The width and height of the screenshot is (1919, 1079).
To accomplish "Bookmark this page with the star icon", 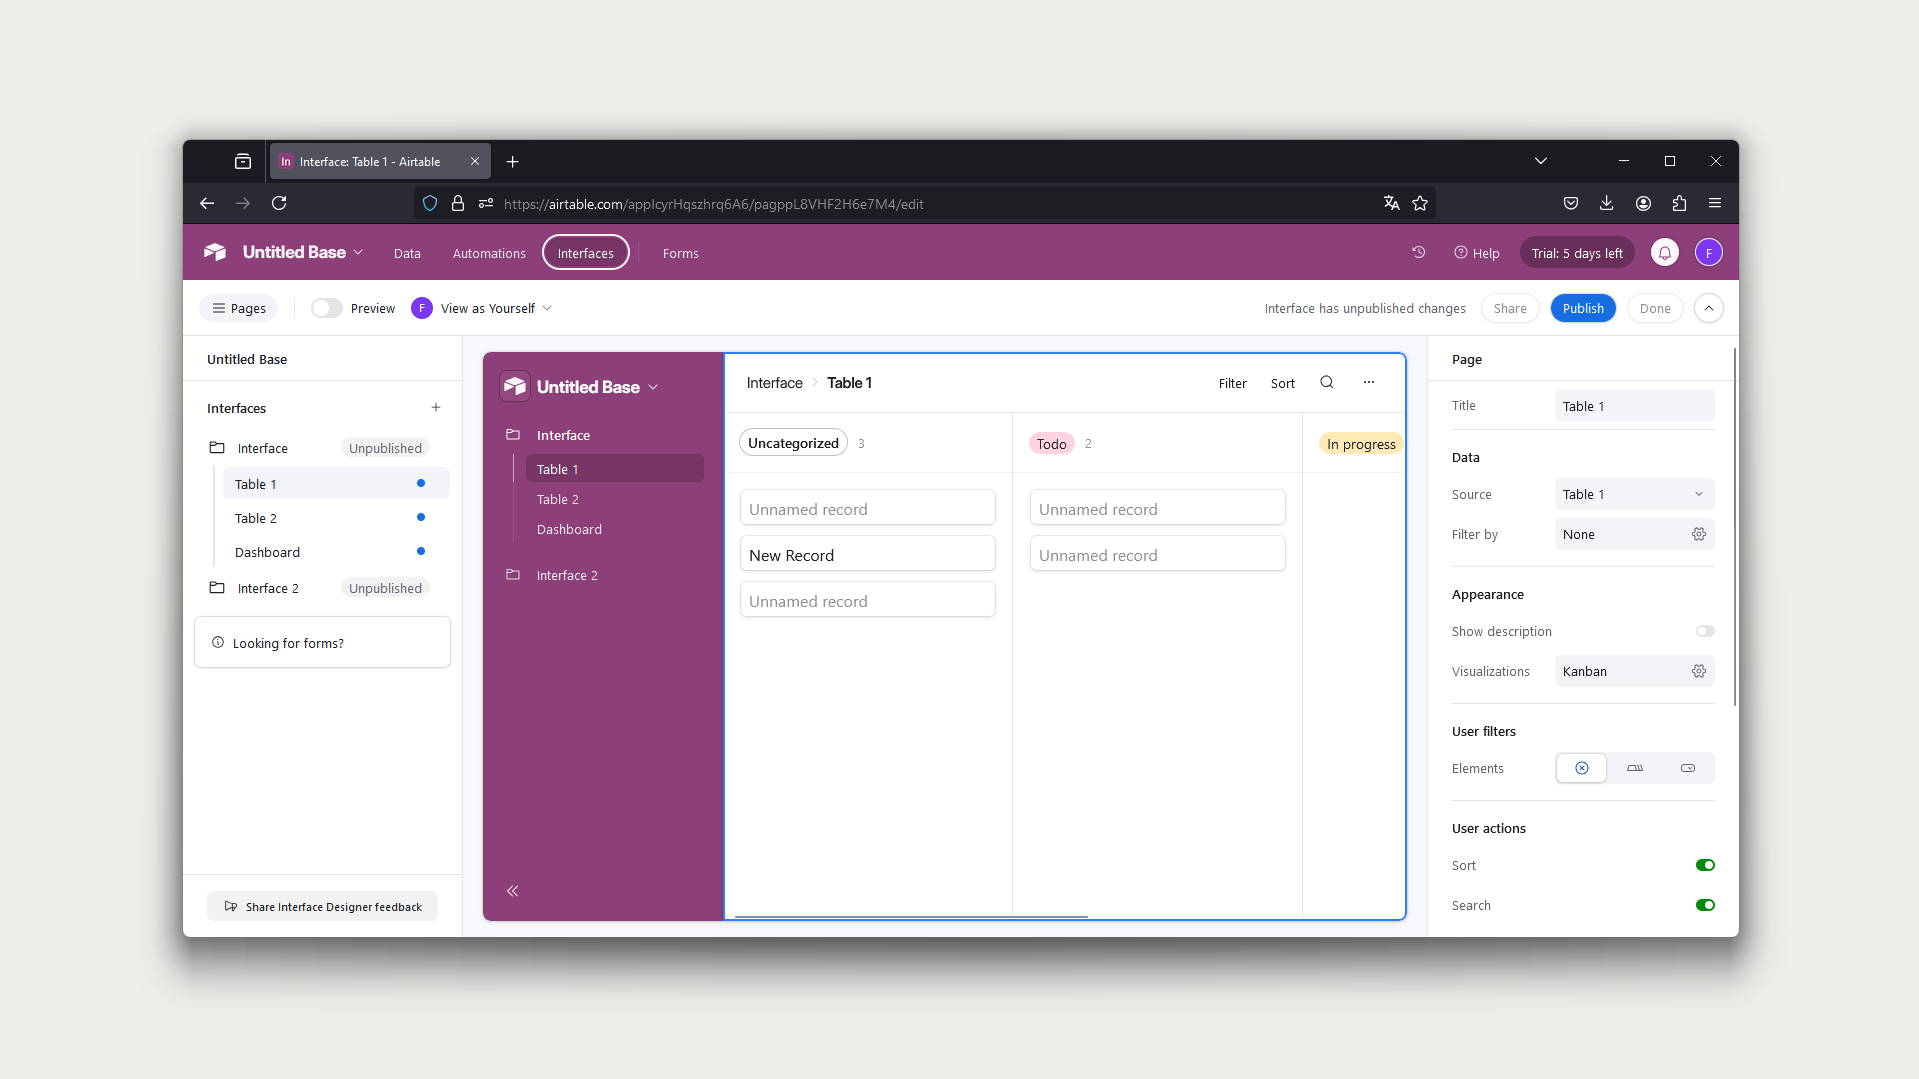I will pyautogui.click(x=1419, y=203).
